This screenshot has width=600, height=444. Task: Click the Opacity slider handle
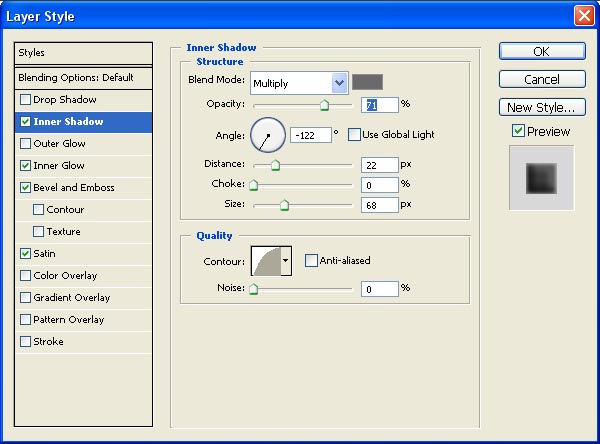click(x=324, y=105)
